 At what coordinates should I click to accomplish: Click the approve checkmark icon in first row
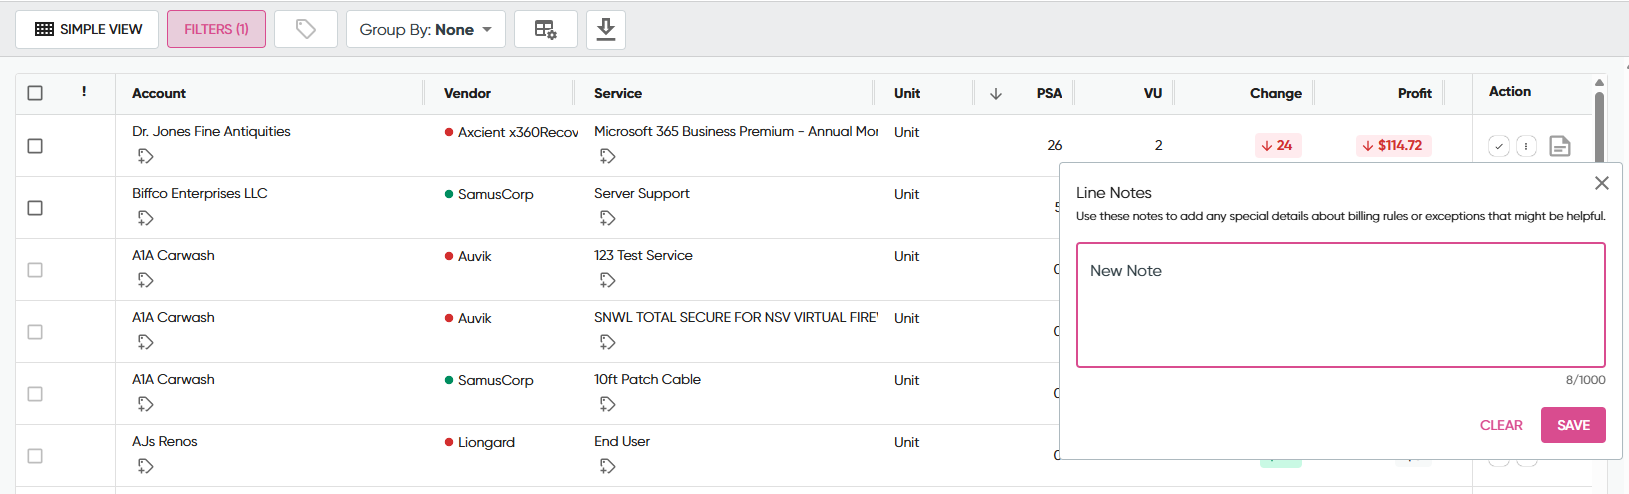coord(1498,146)
